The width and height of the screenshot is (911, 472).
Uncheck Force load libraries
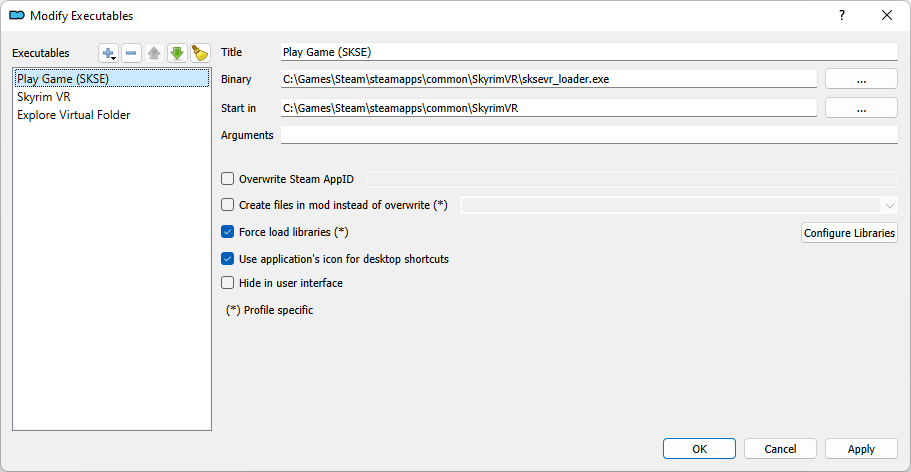click(228, 232)
